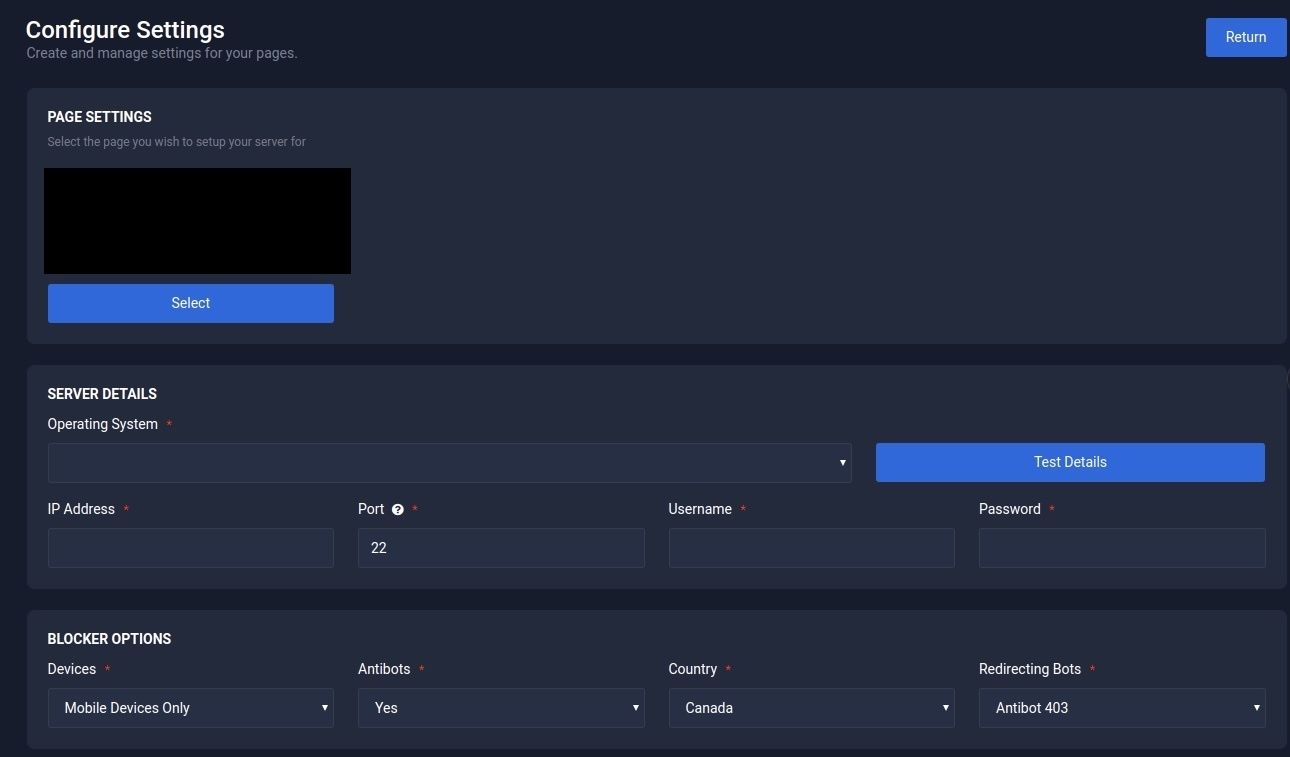Change the Antibots selection from Yes
This screenshot has height=757, width=1290.
click(501, 707)
